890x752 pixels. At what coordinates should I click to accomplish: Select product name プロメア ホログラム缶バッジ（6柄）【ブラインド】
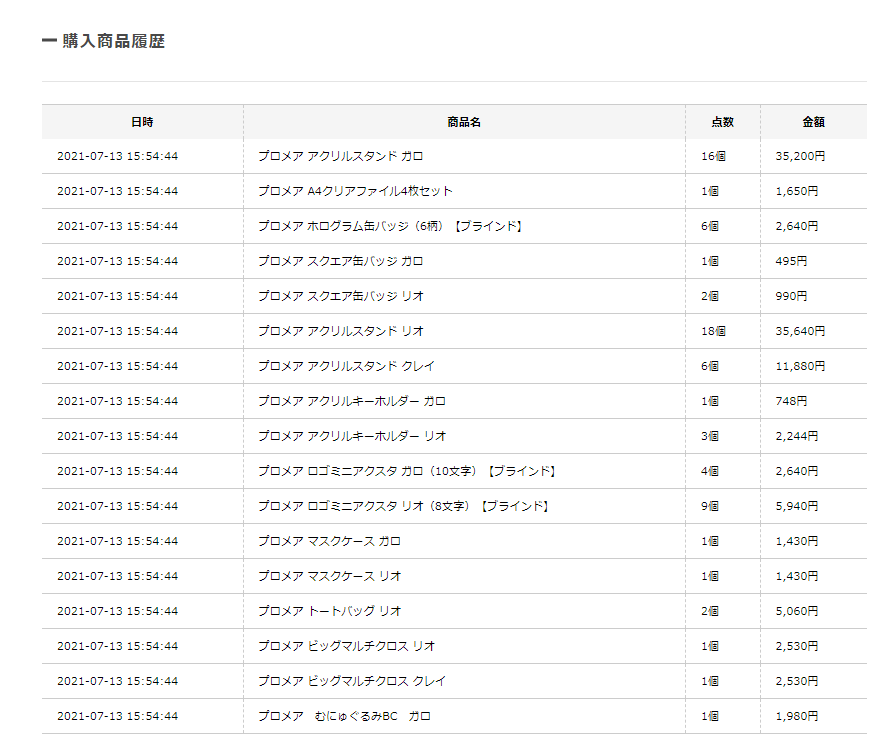tap(391, 226)
